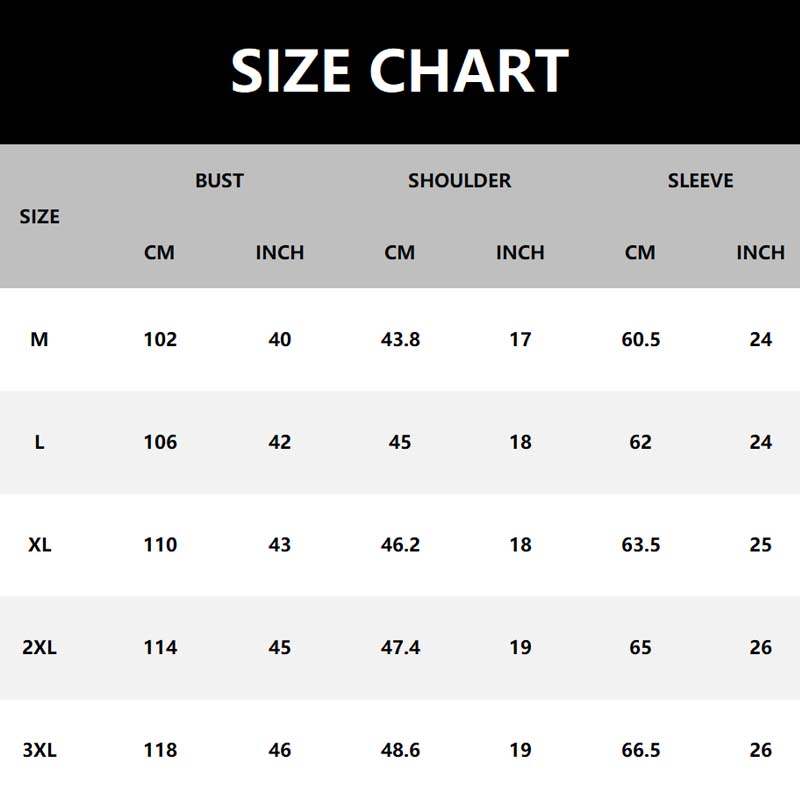Select shoulder value 47.4 for 2XL

[x=400, y=648]
